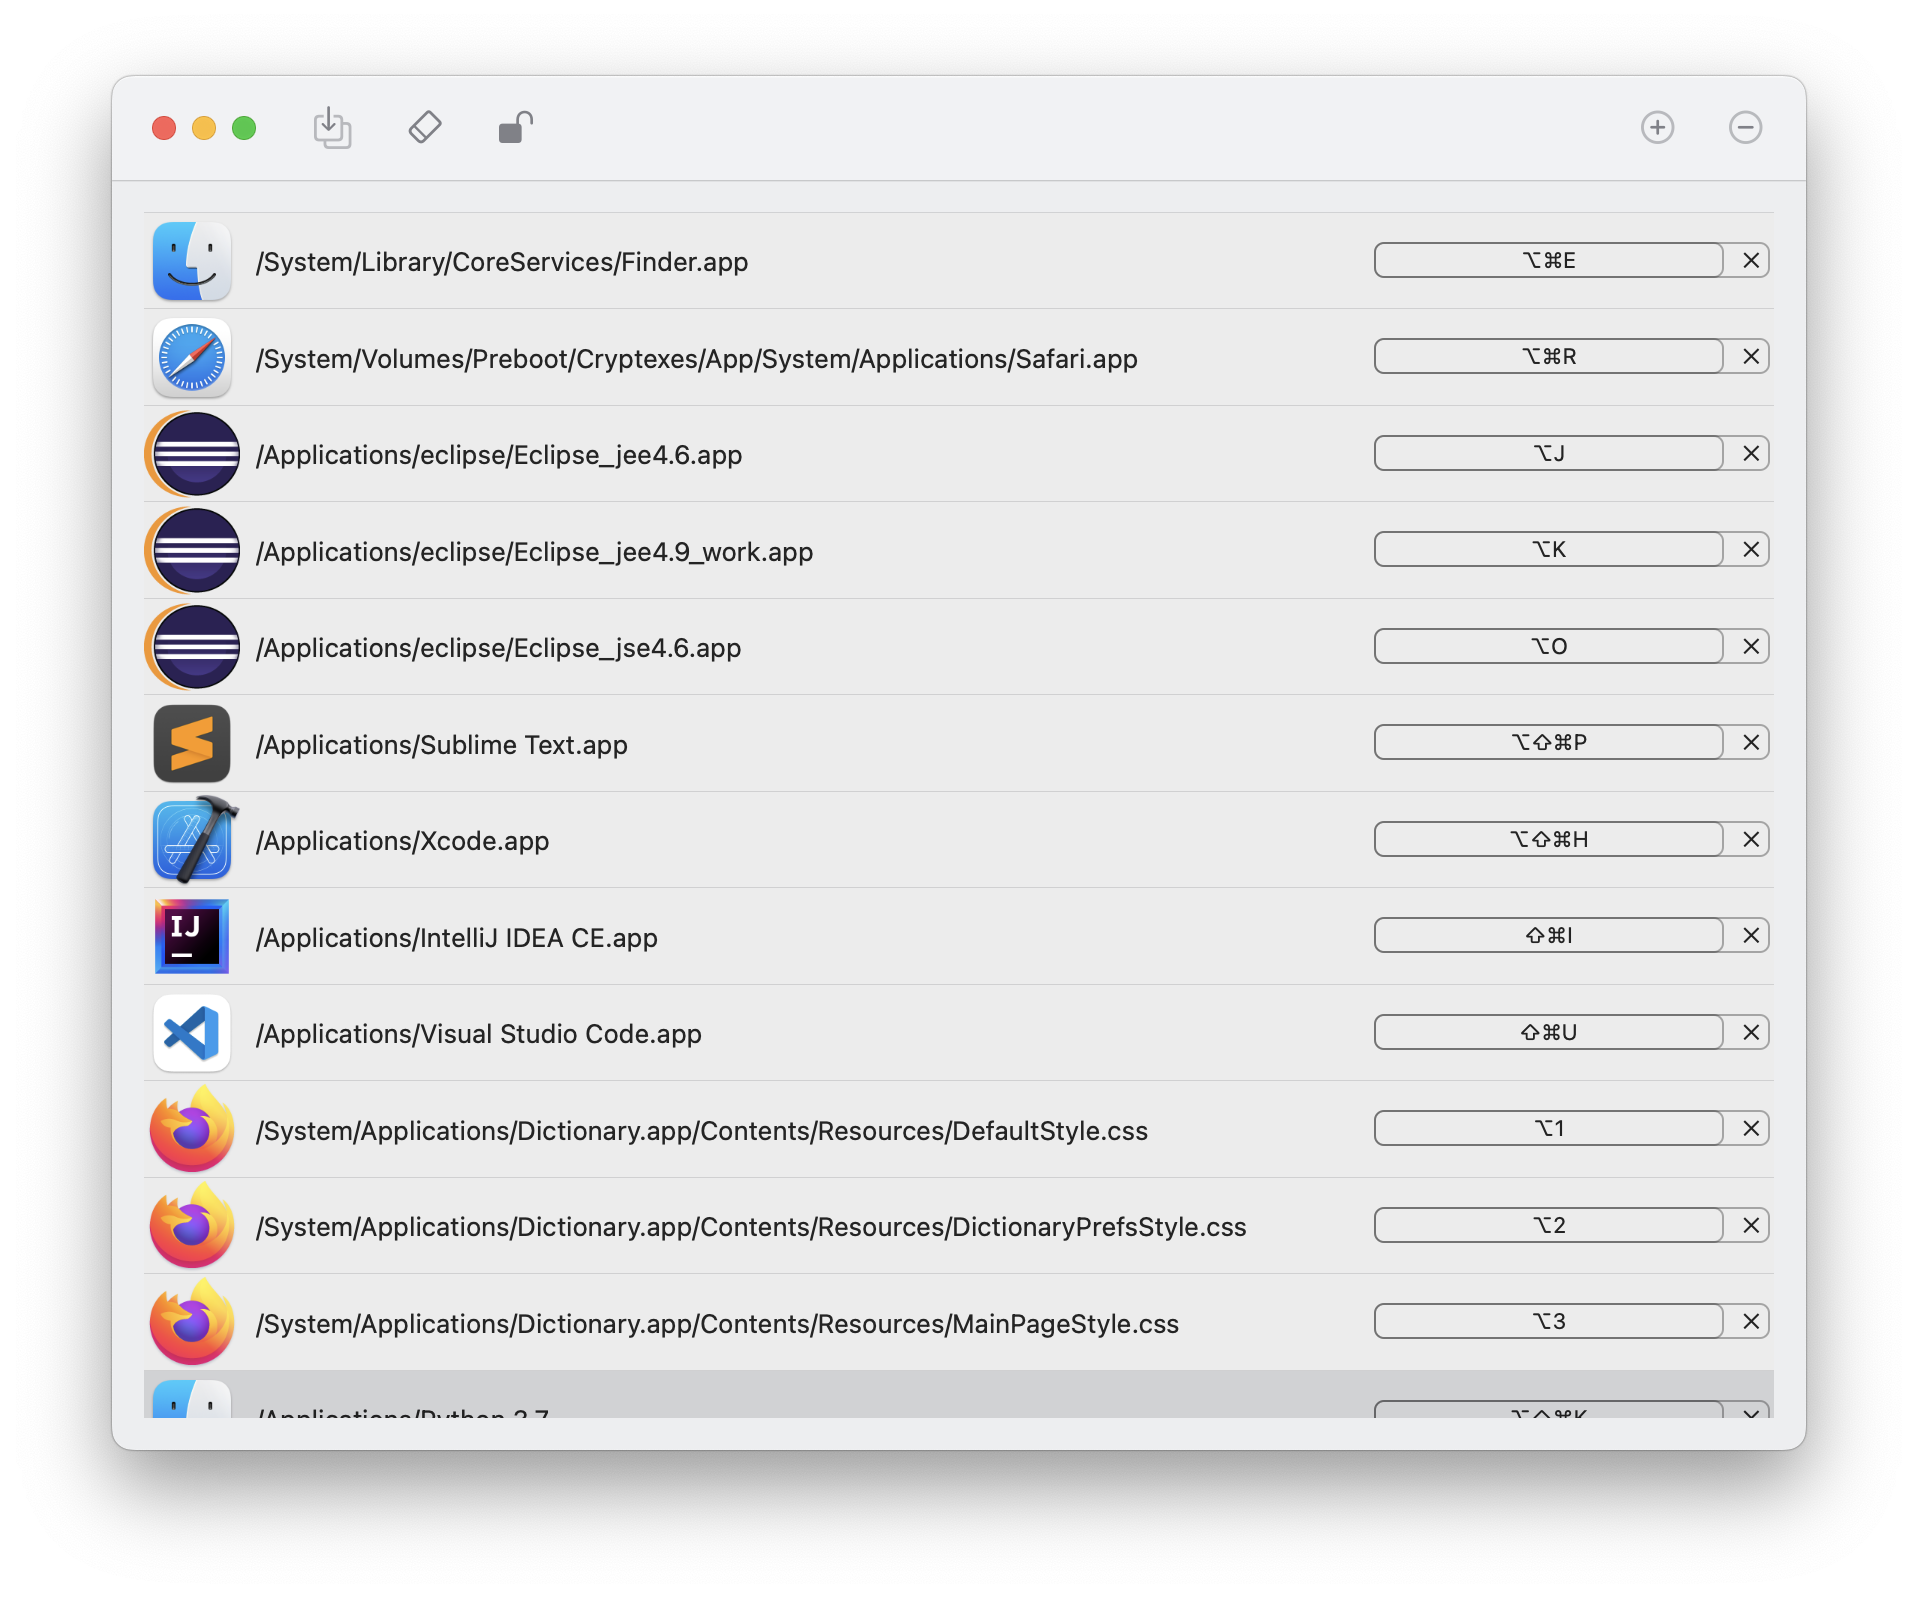Clear the Safari shortcut with X button
1918x1598 pixels.
tap(1751, 357)
